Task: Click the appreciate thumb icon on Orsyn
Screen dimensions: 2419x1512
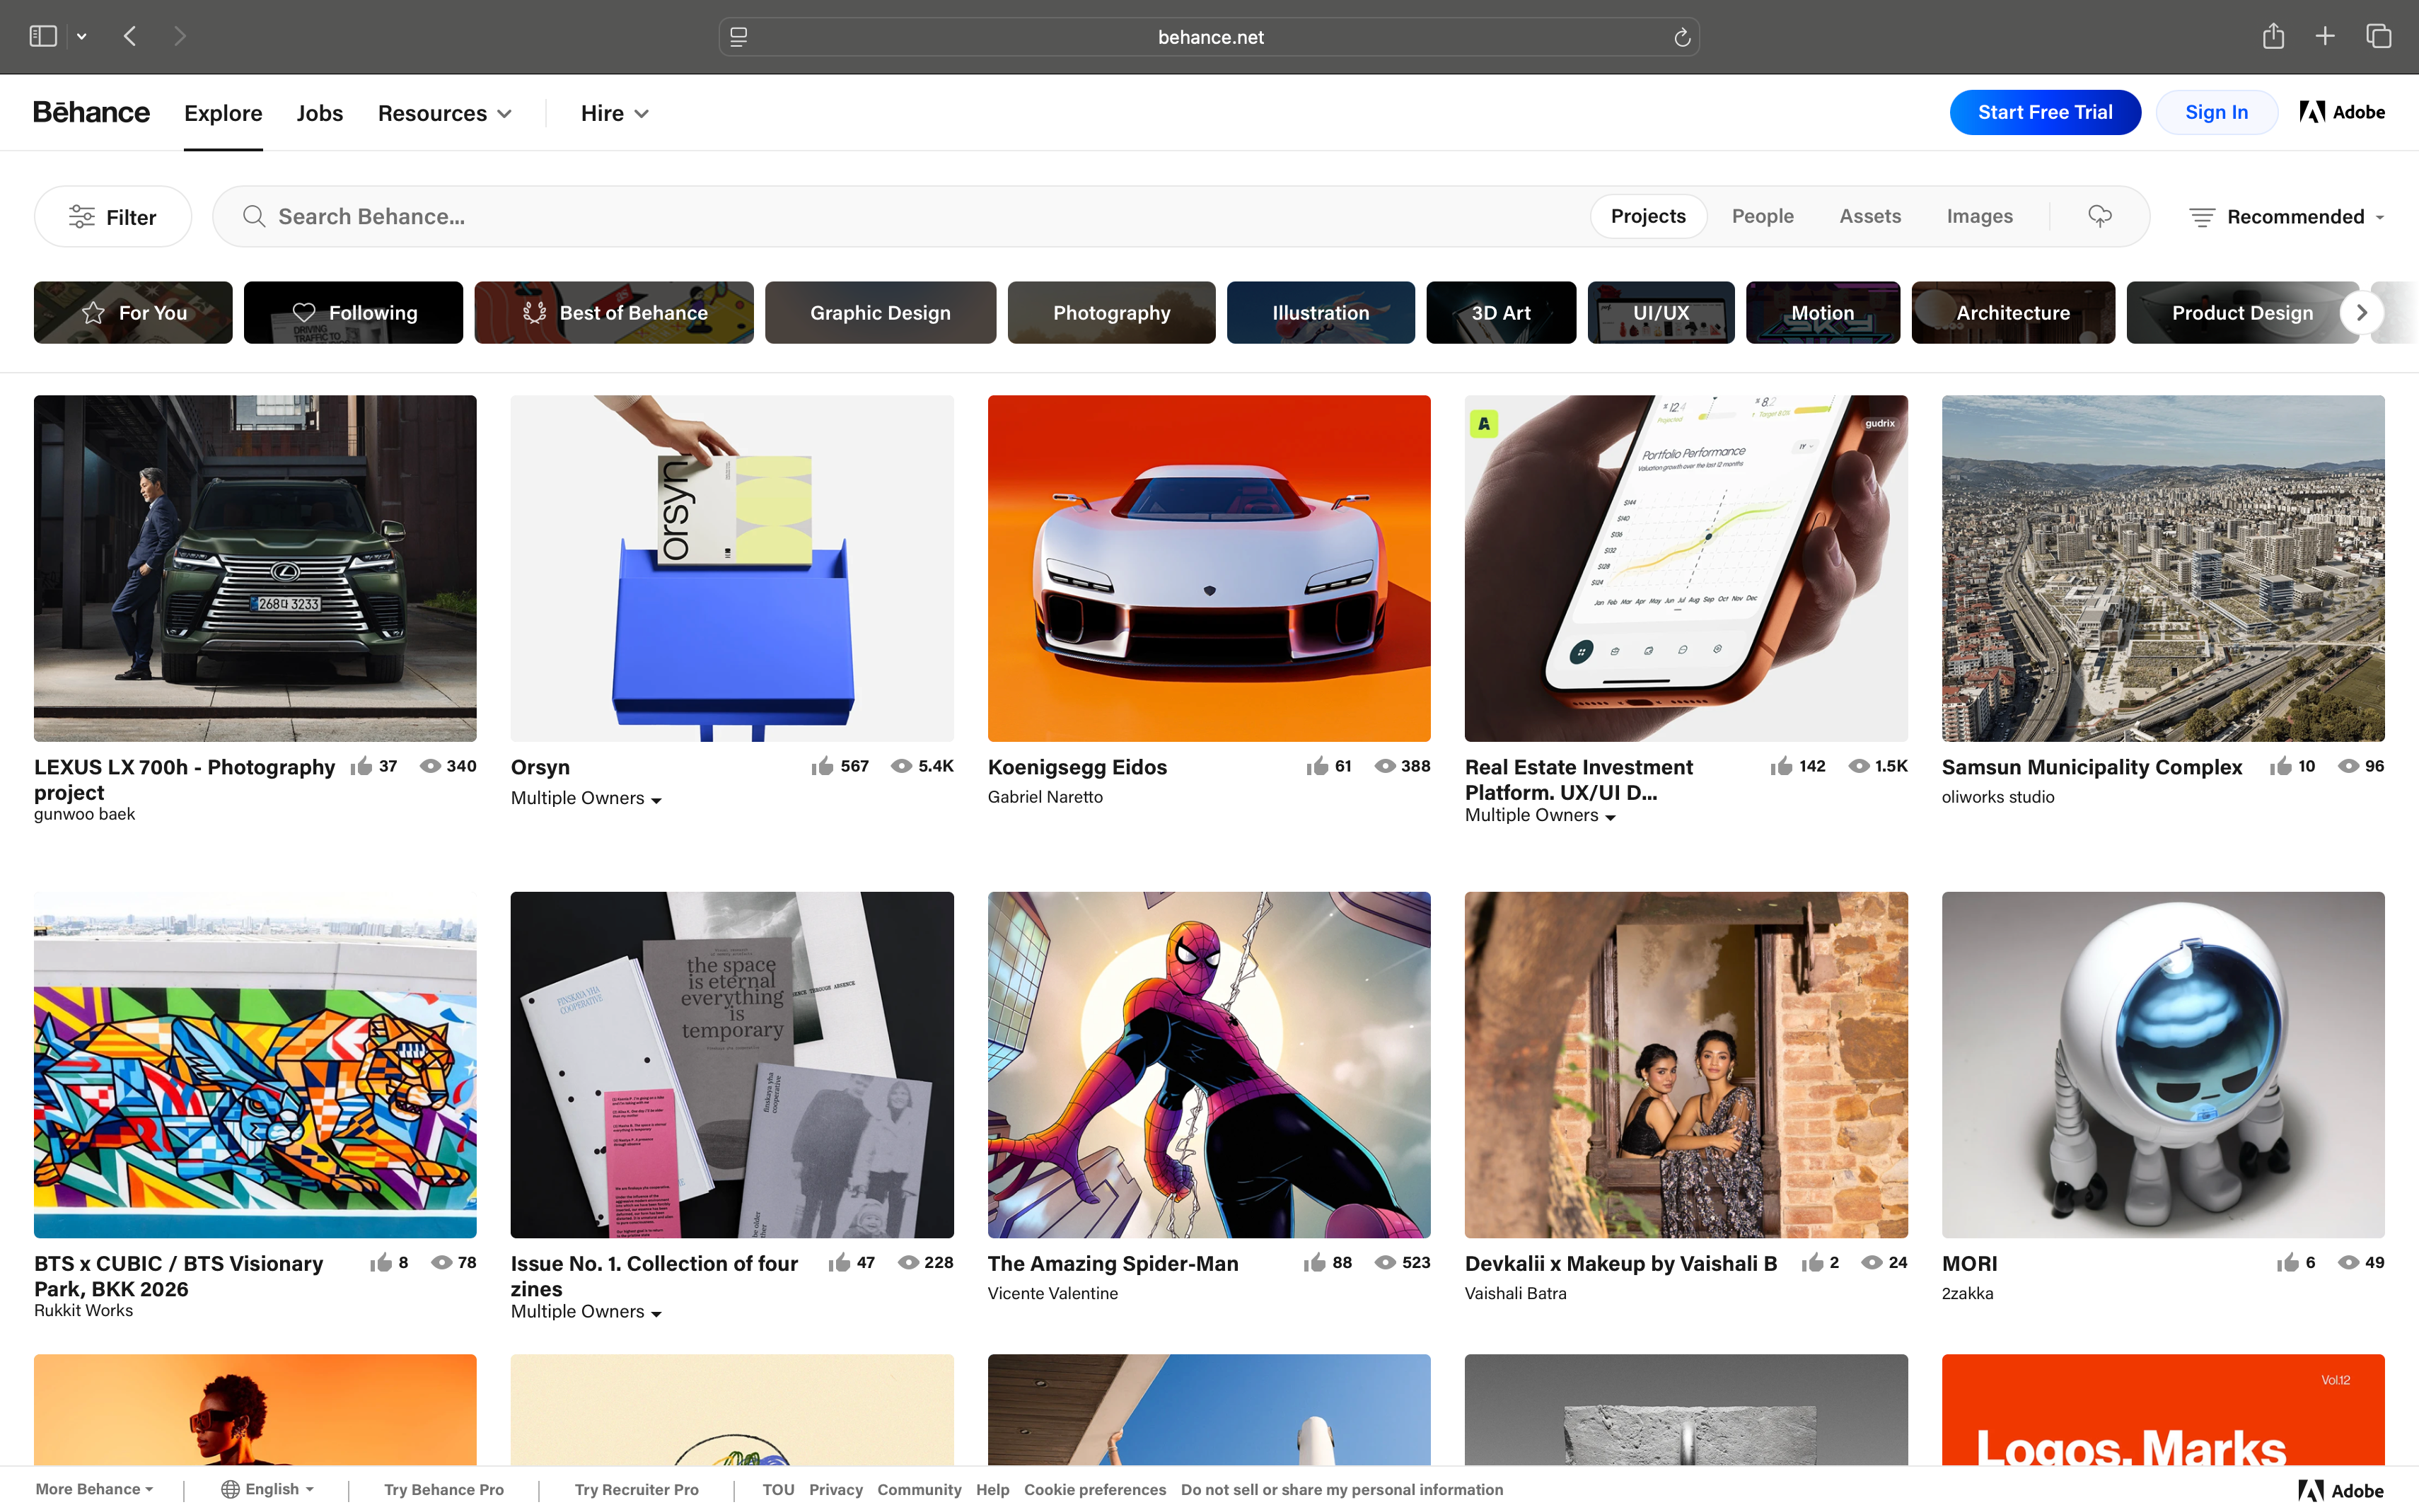Action: 822,766
